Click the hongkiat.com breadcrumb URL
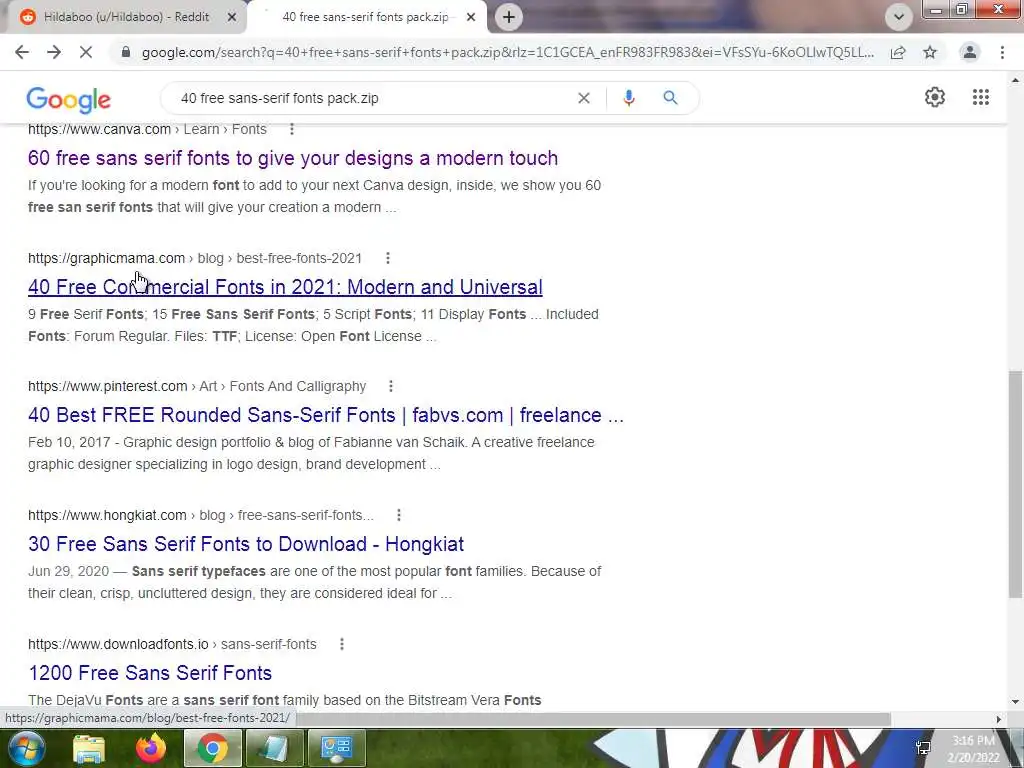Viewport: 1024px width, 768px height. (201, 515)
